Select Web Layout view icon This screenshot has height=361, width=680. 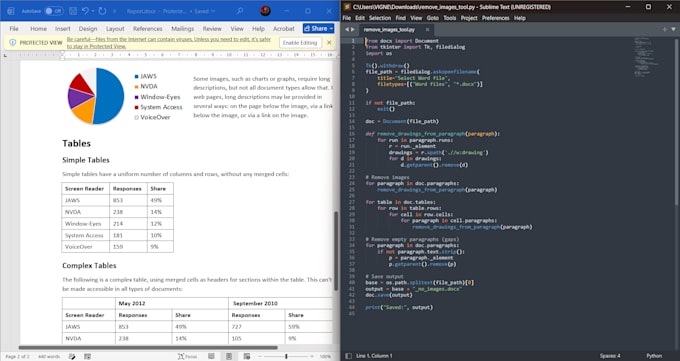pos(247,357)
